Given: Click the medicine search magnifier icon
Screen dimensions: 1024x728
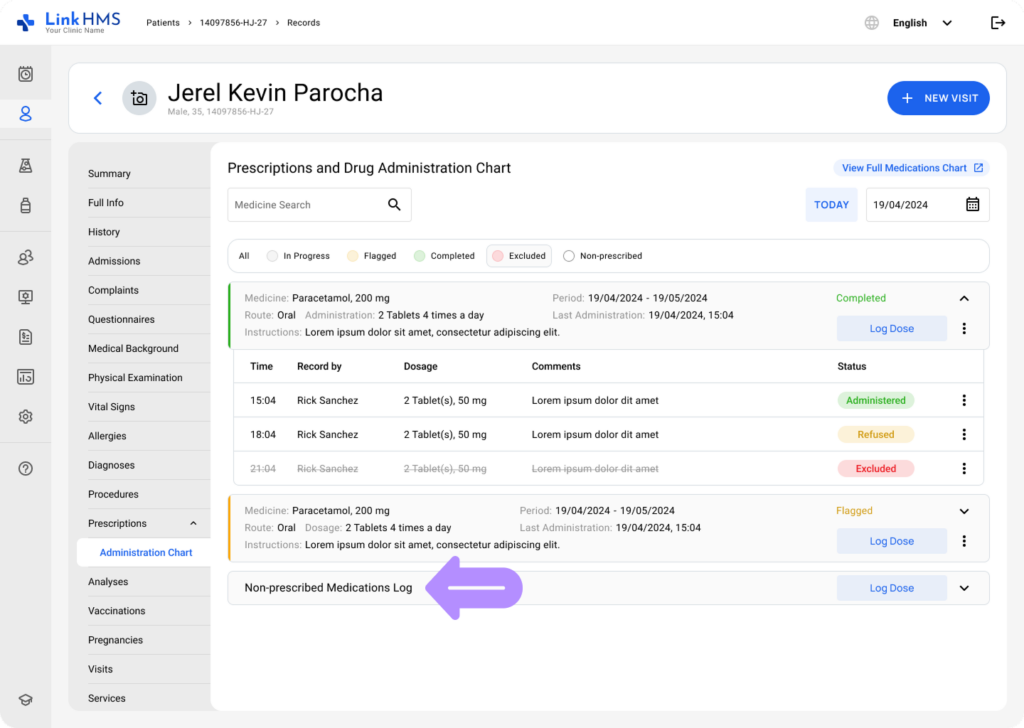Looking at the screenshot, I should pos(394,205).
